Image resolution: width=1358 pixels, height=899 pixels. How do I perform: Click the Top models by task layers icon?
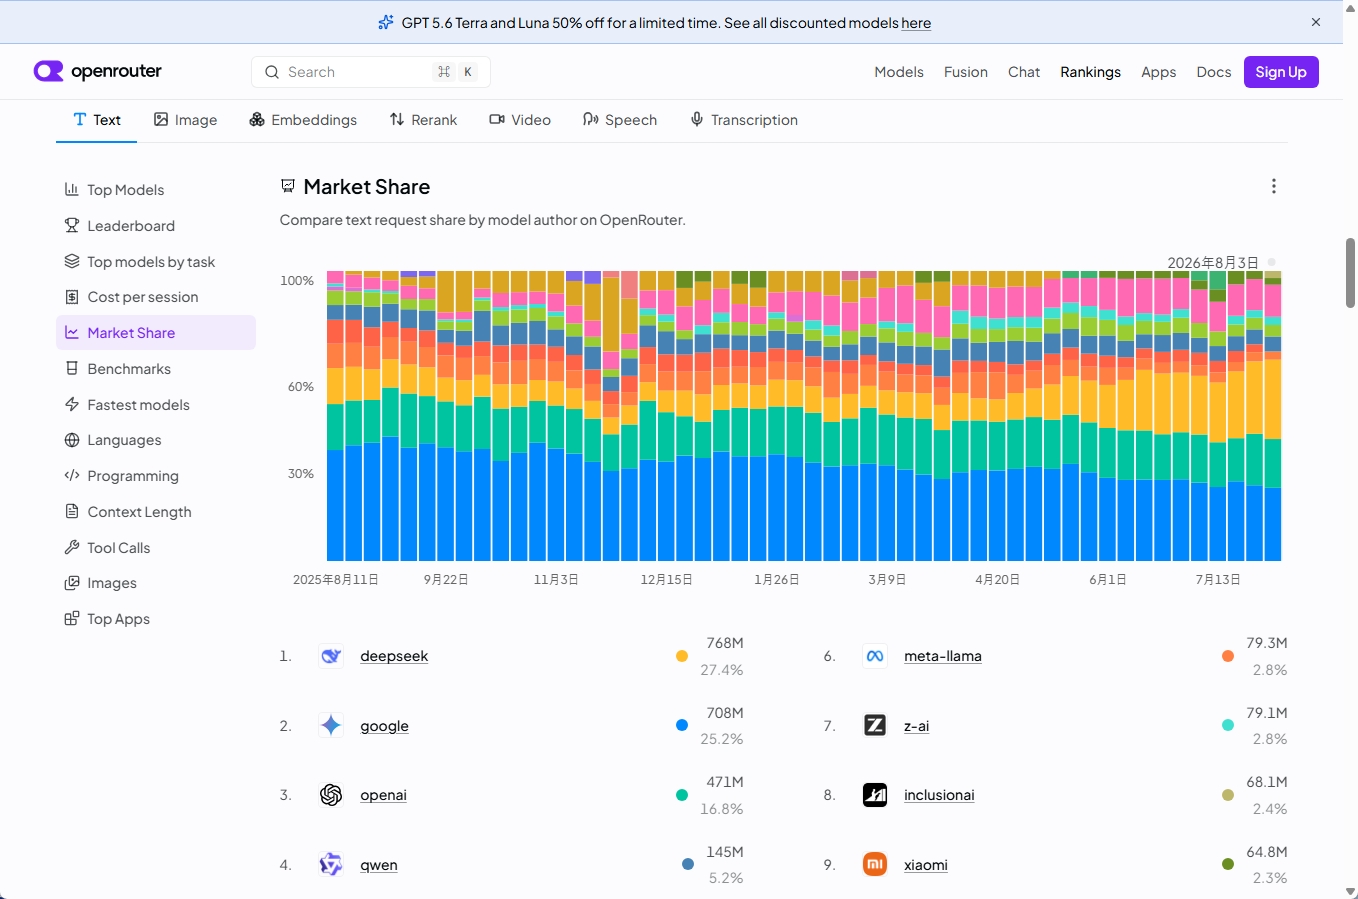(72, 261)
